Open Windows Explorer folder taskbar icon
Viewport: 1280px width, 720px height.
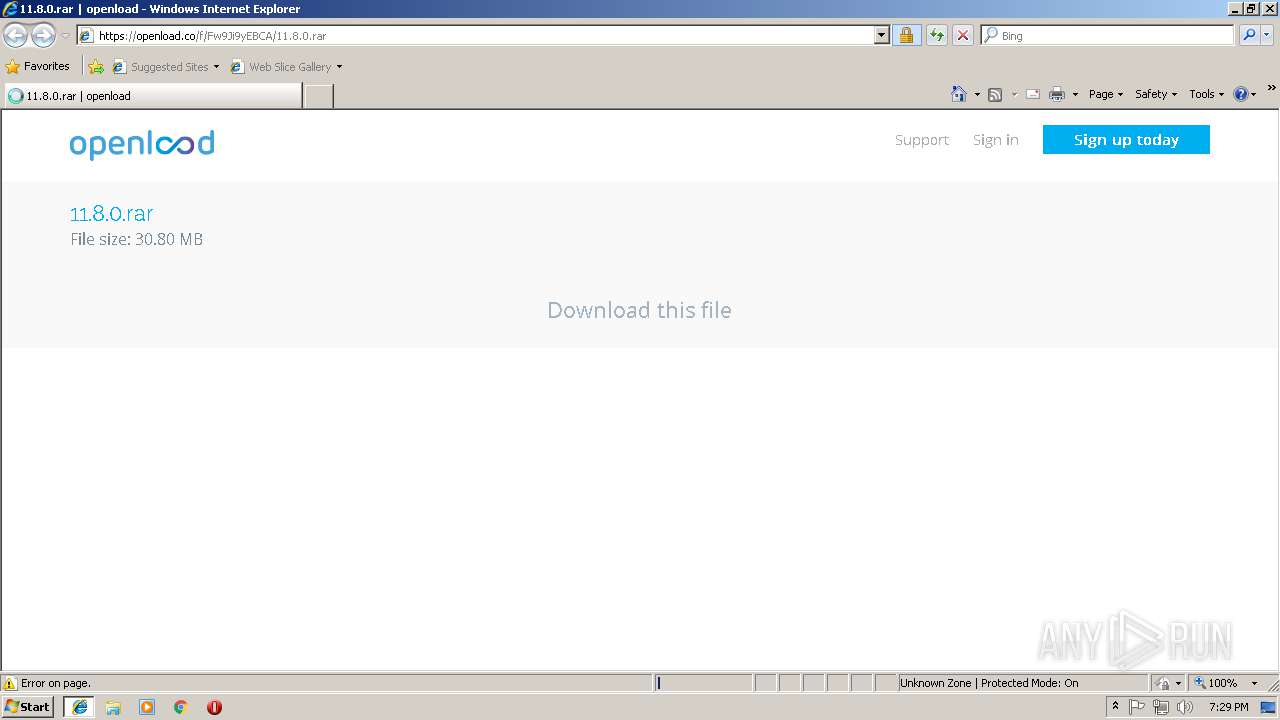coord(113,707)
